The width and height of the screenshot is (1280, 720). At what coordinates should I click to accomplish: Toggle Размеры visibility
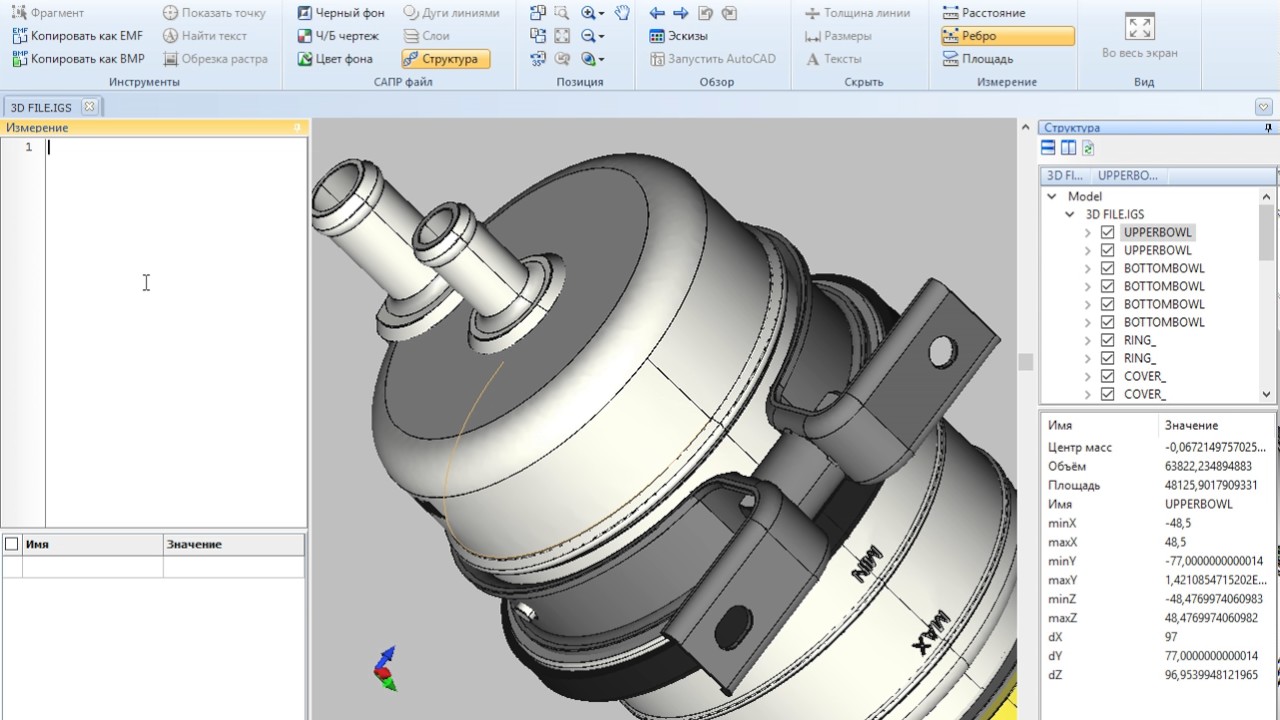point(838,36)
